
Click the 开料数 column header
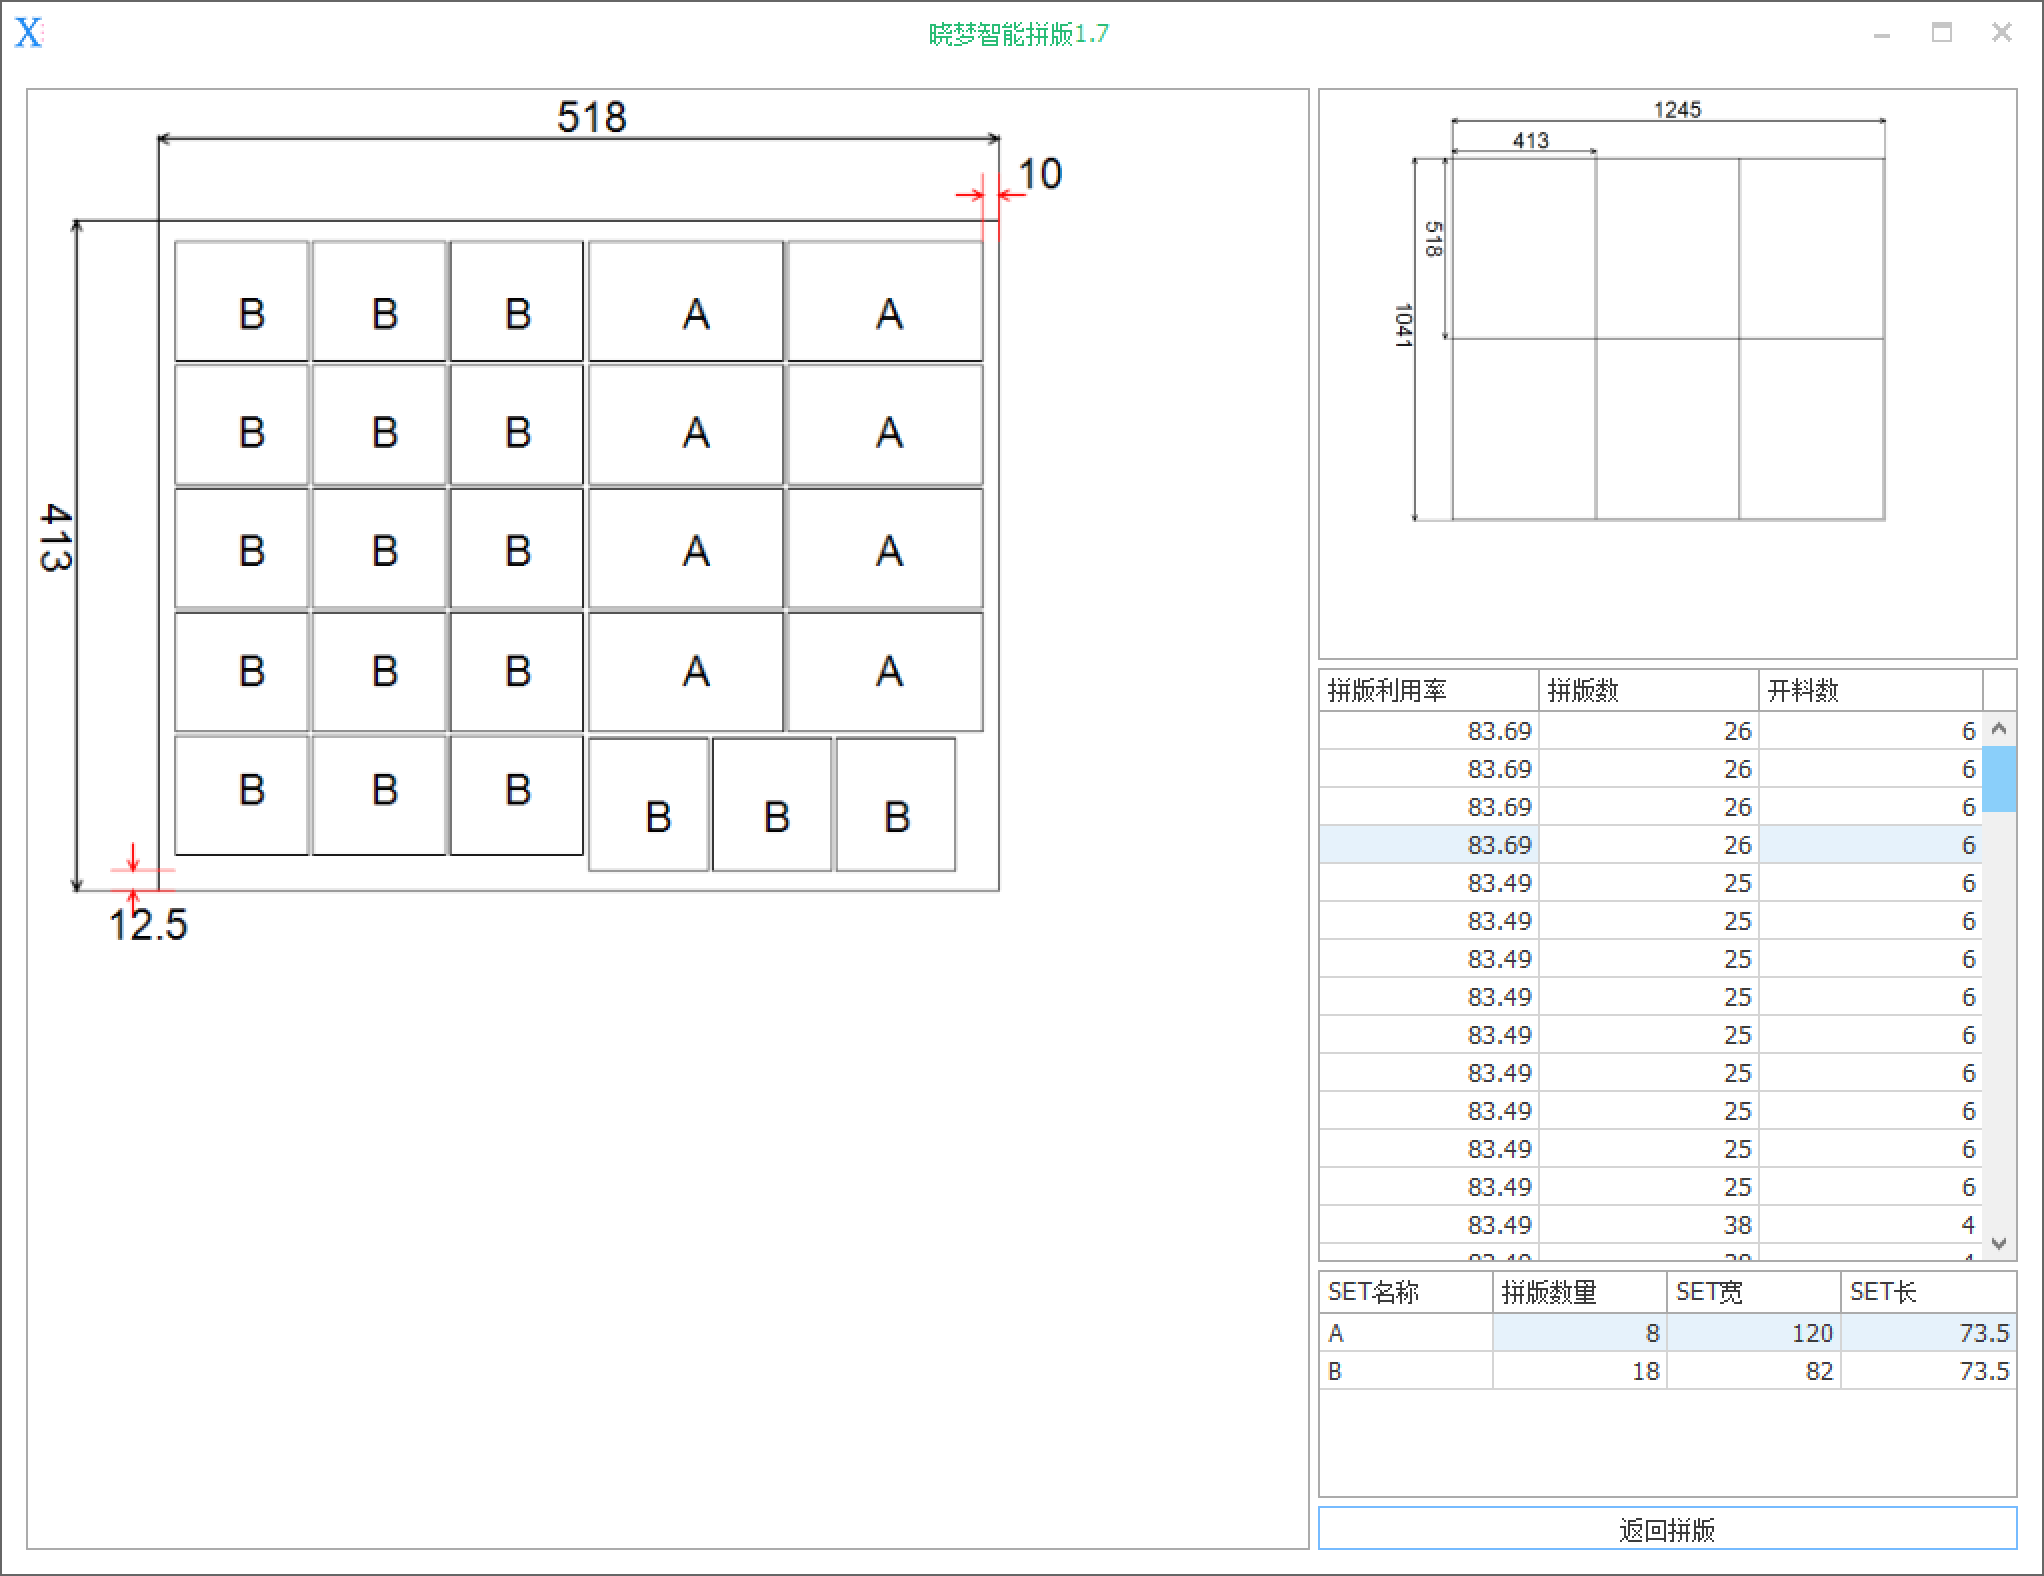[x=1870, y=690]
